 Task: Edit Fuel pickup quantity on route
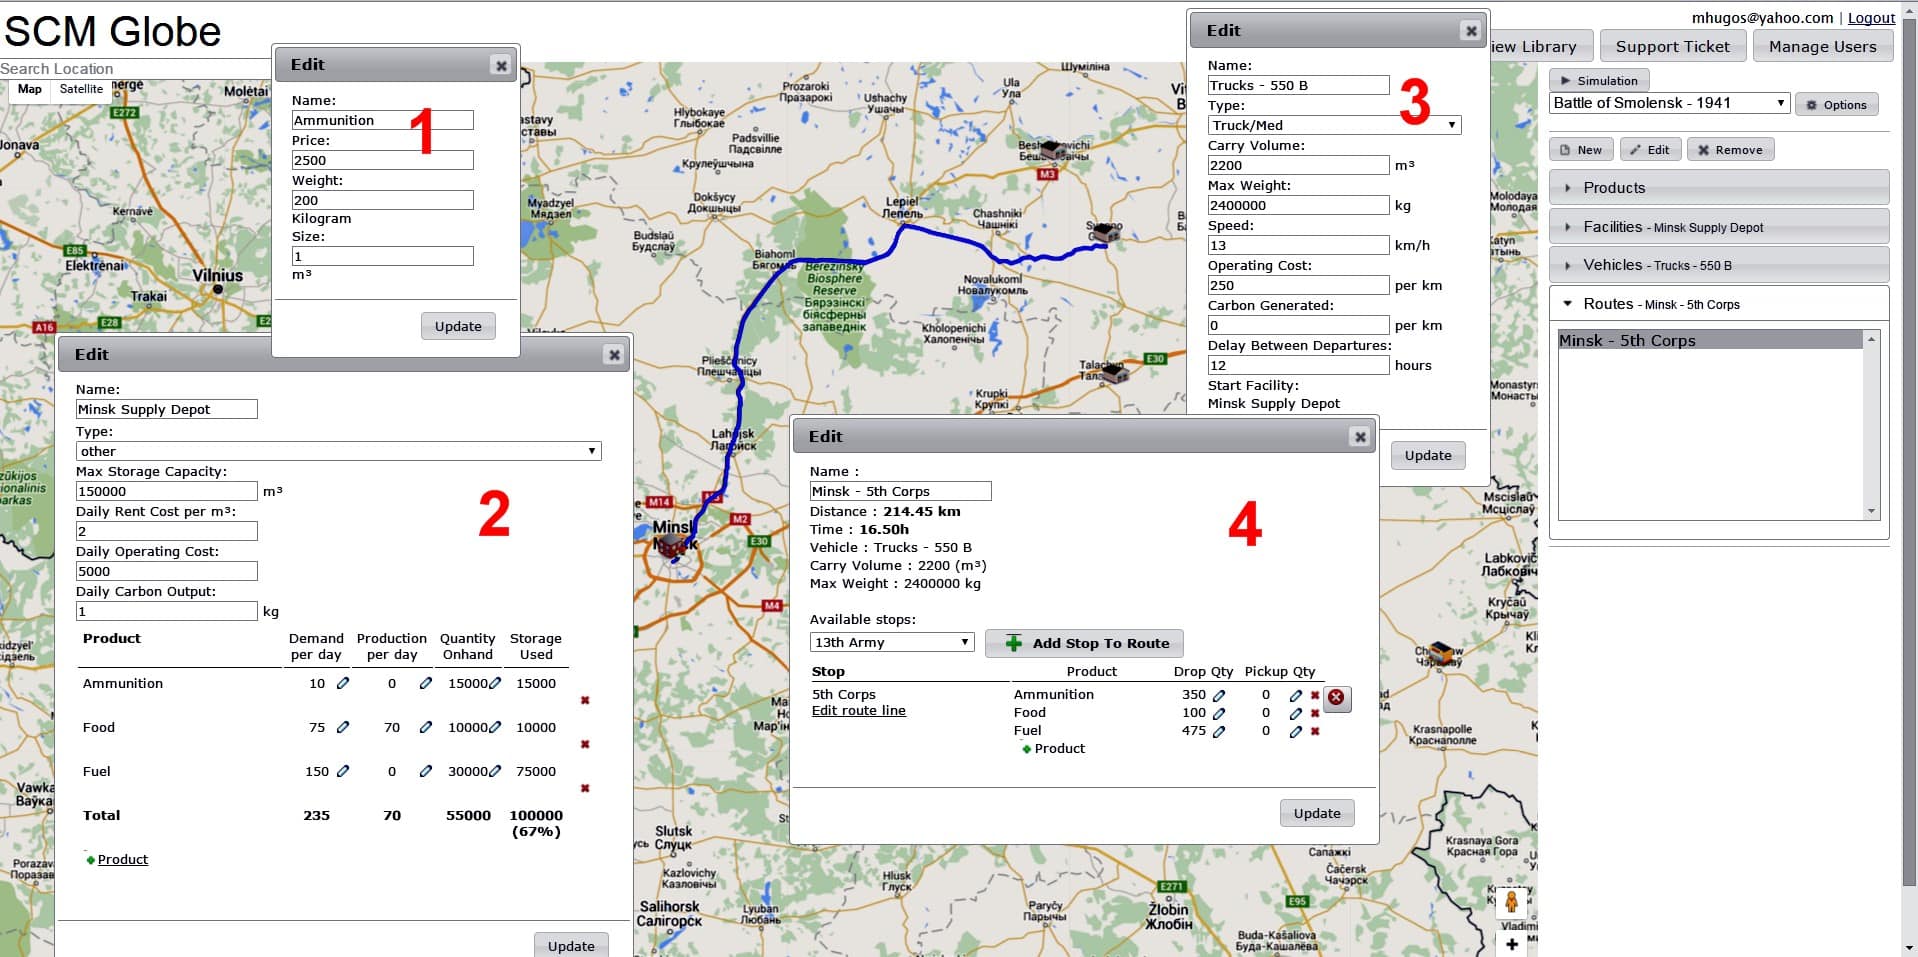(1296, 731)
